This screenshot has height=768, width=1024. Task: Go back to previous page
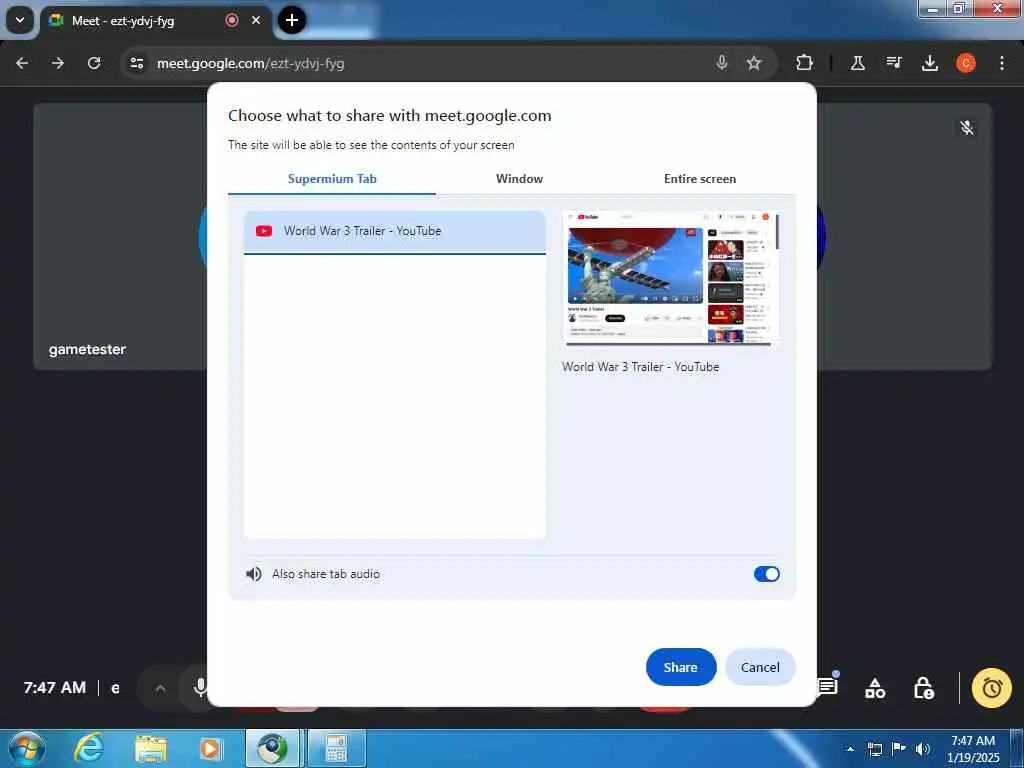22,63
